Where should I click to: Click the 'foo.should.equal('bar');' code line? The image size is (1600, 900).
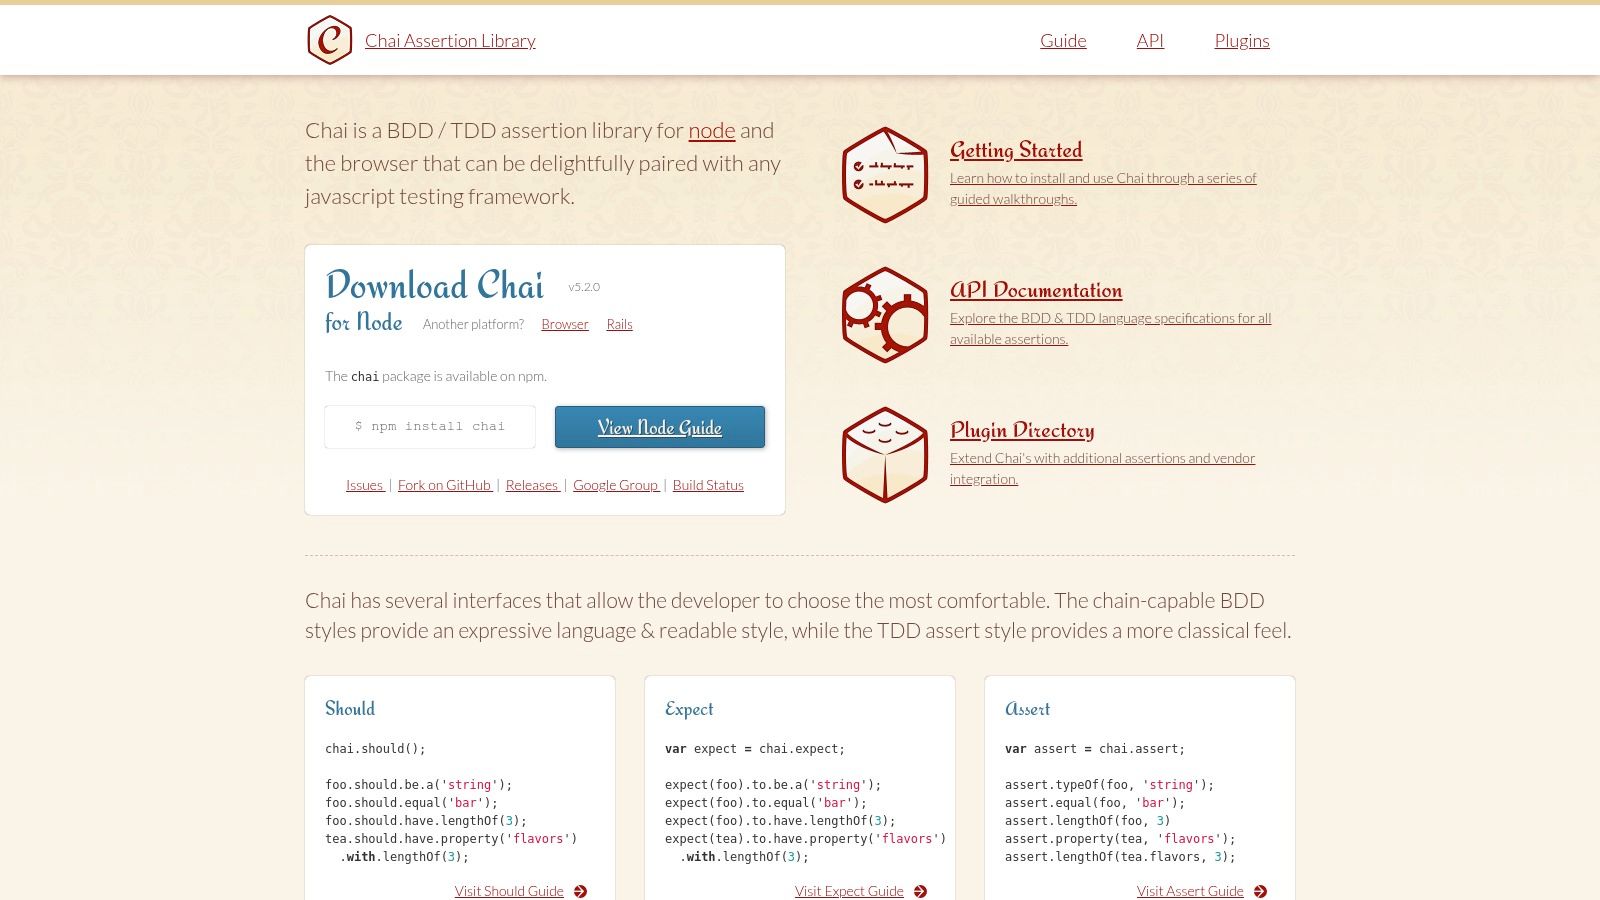click(x=411, y=803)
